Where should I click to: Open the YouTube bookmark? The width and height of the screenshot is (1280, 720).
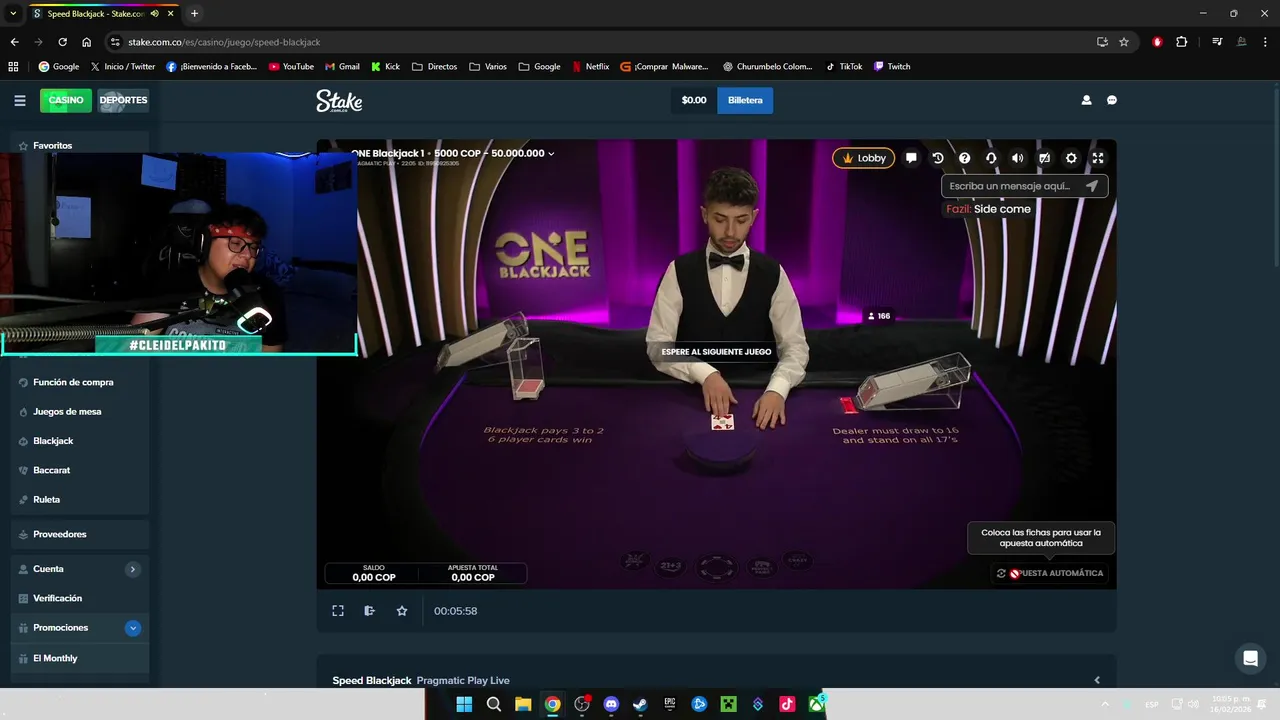[291, 66]
